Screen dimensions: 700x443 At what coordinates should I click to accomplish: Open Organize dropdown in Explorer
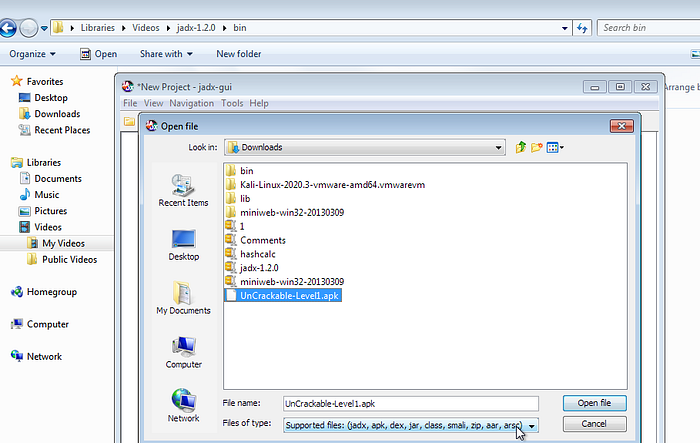point(32,54)
